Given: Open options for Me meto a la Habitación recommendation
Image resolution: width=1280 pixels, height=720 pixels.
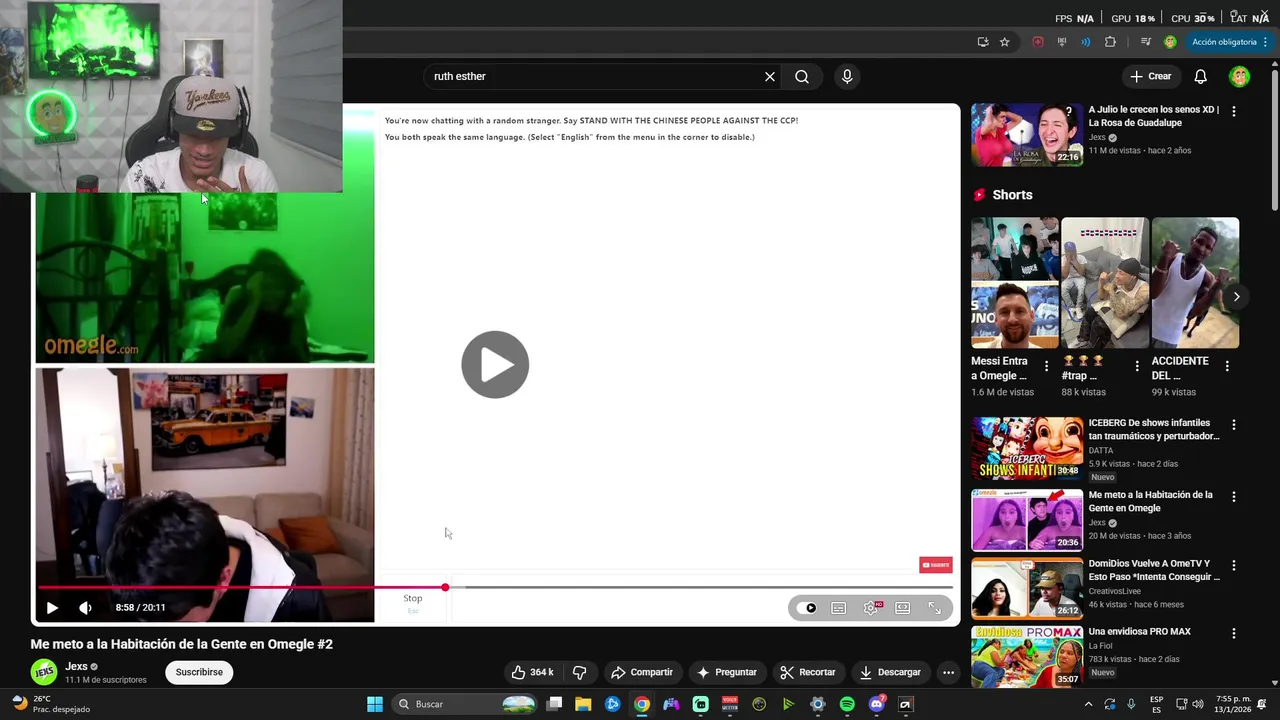Looking at the screenshot, I should (1233, 497).
